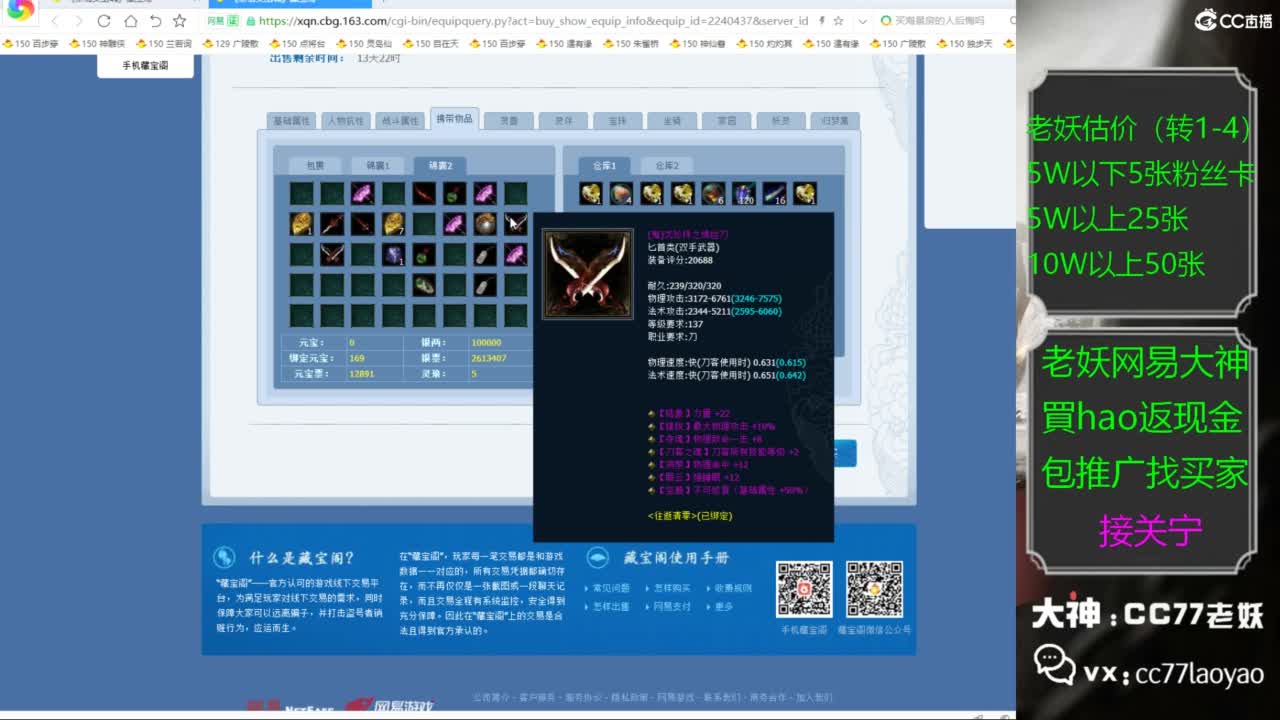Viewport: 1280px width, 720px height.
Task: Open the 灵兽 tab
Action: [x=509, y=121]
